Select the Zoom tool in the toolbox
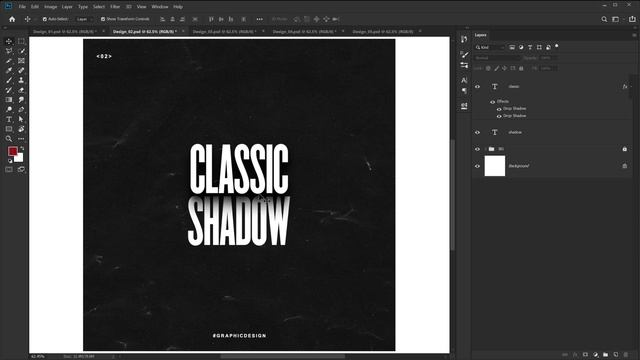This screenshot has width=640, height=360. (x=9, y=139)
